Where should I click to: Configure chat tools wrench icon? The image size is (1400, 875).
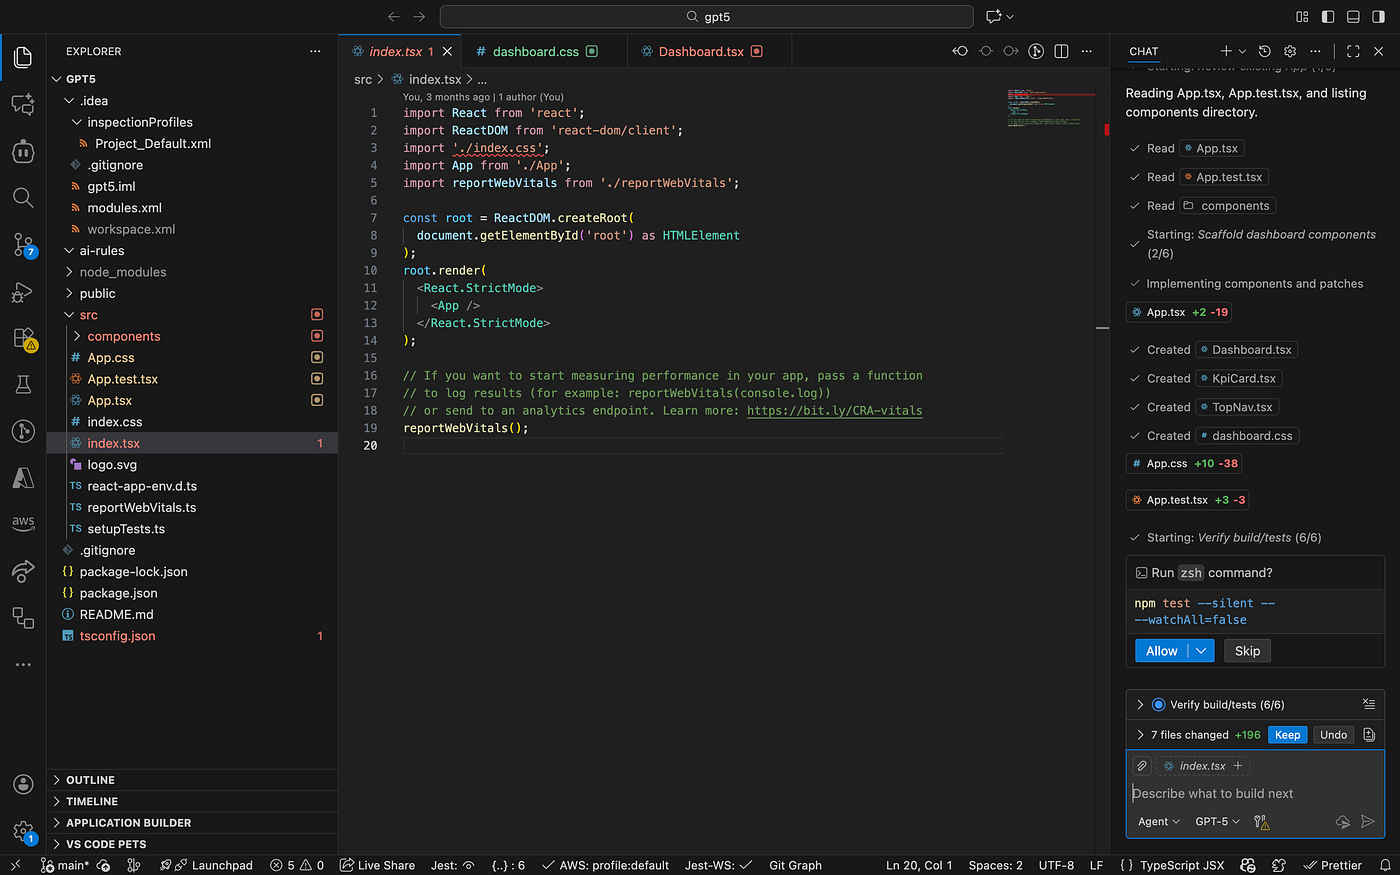click(x=1261, y=822)
